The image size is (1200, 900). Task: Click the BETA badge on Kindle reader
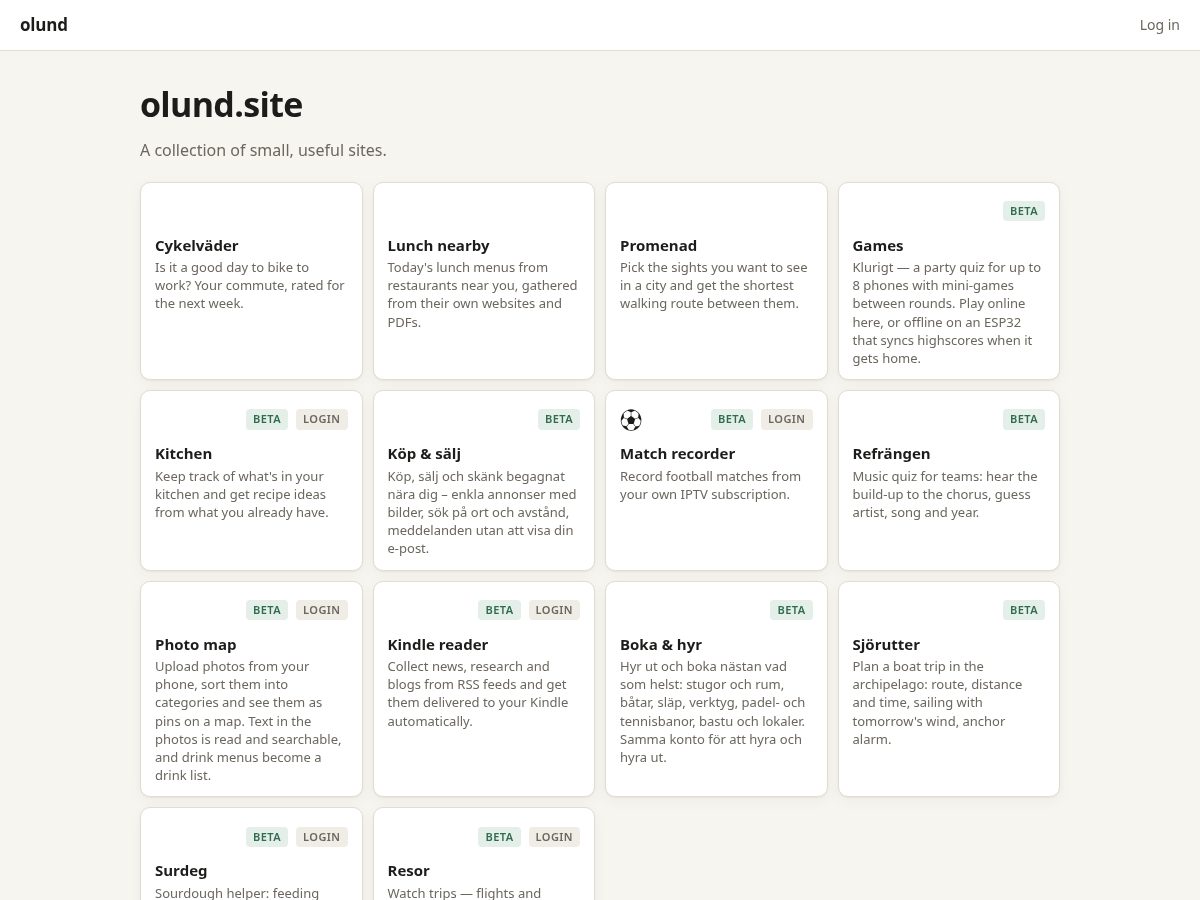[x=499, y=610]
